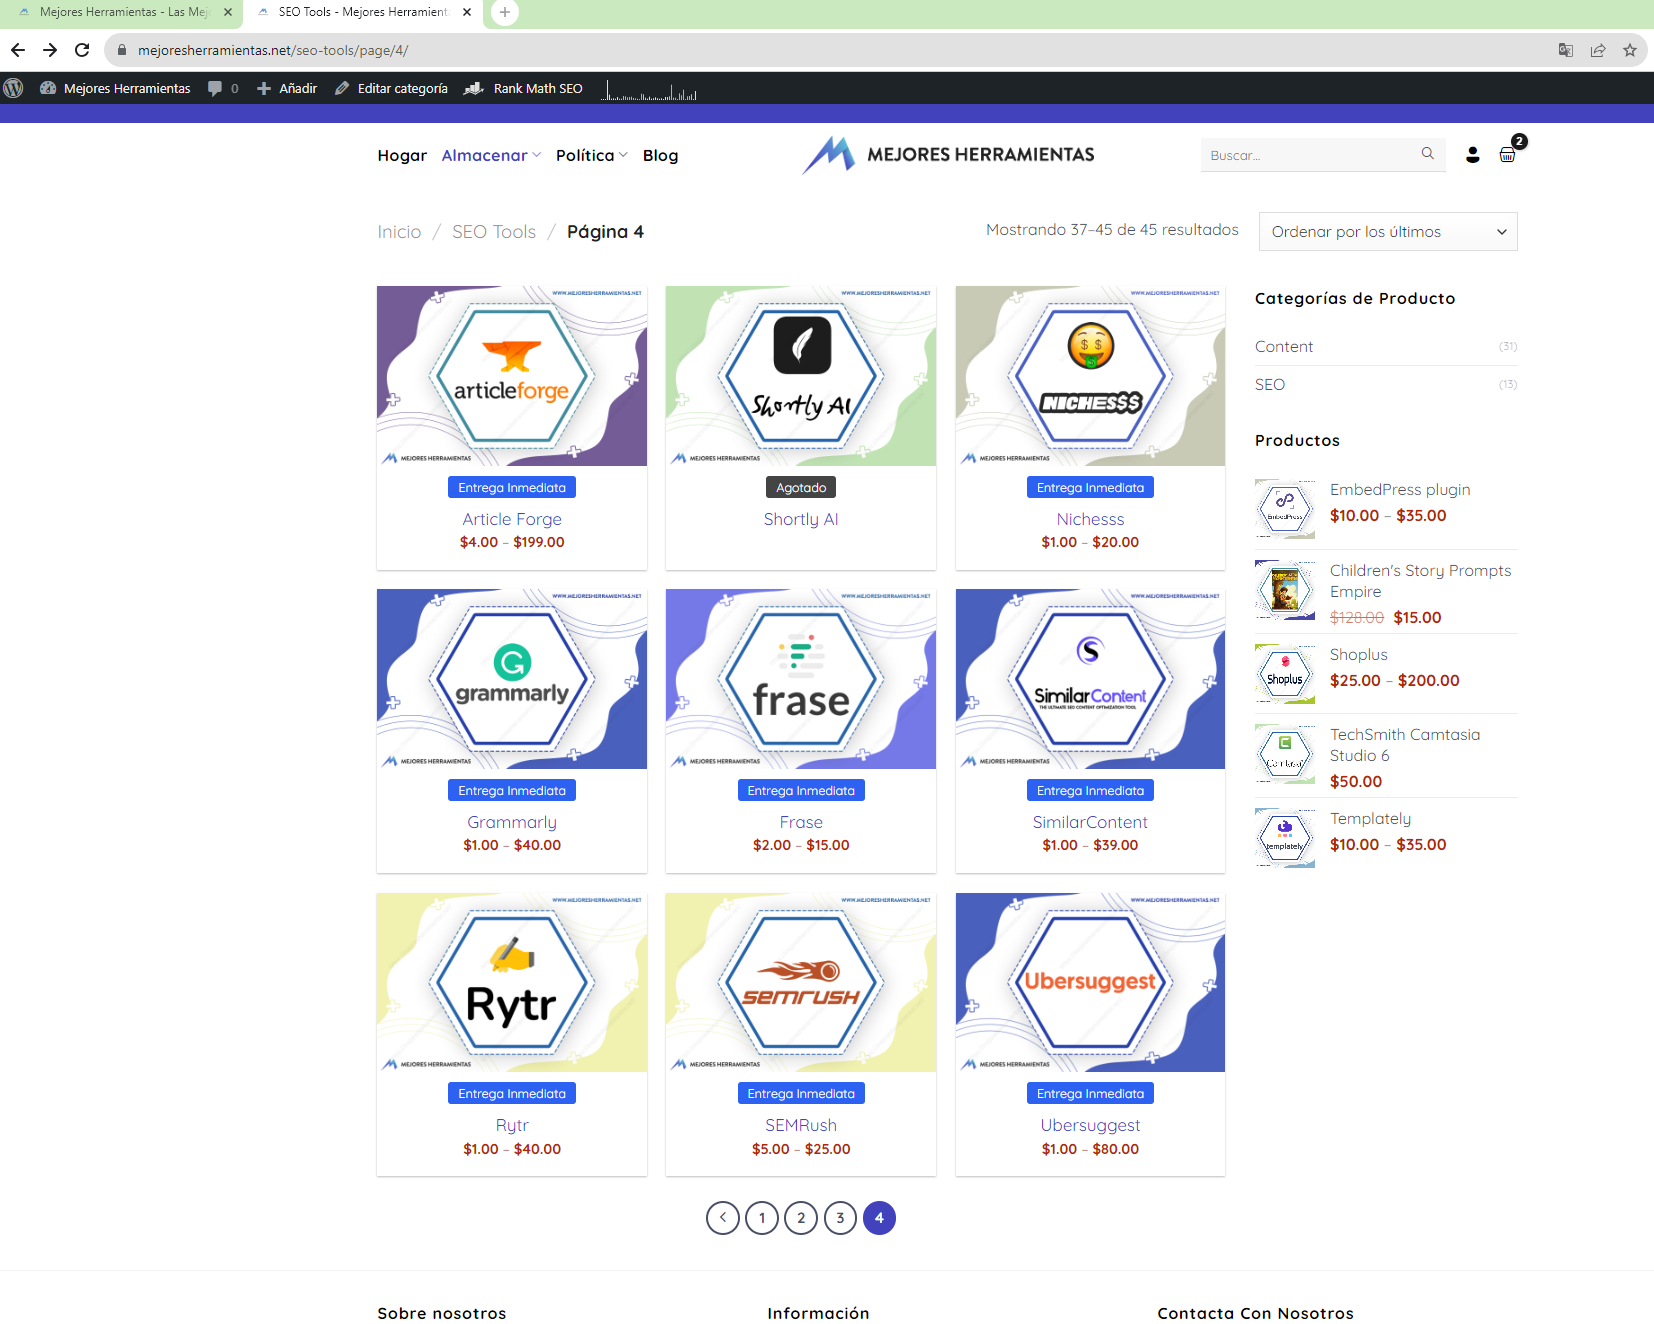Image resolution: width=1654 pixels, height=1324 pixels.
Task: Close the first 'Mejores Herramientas - Las Mej' tab
Action: point(228,12)
